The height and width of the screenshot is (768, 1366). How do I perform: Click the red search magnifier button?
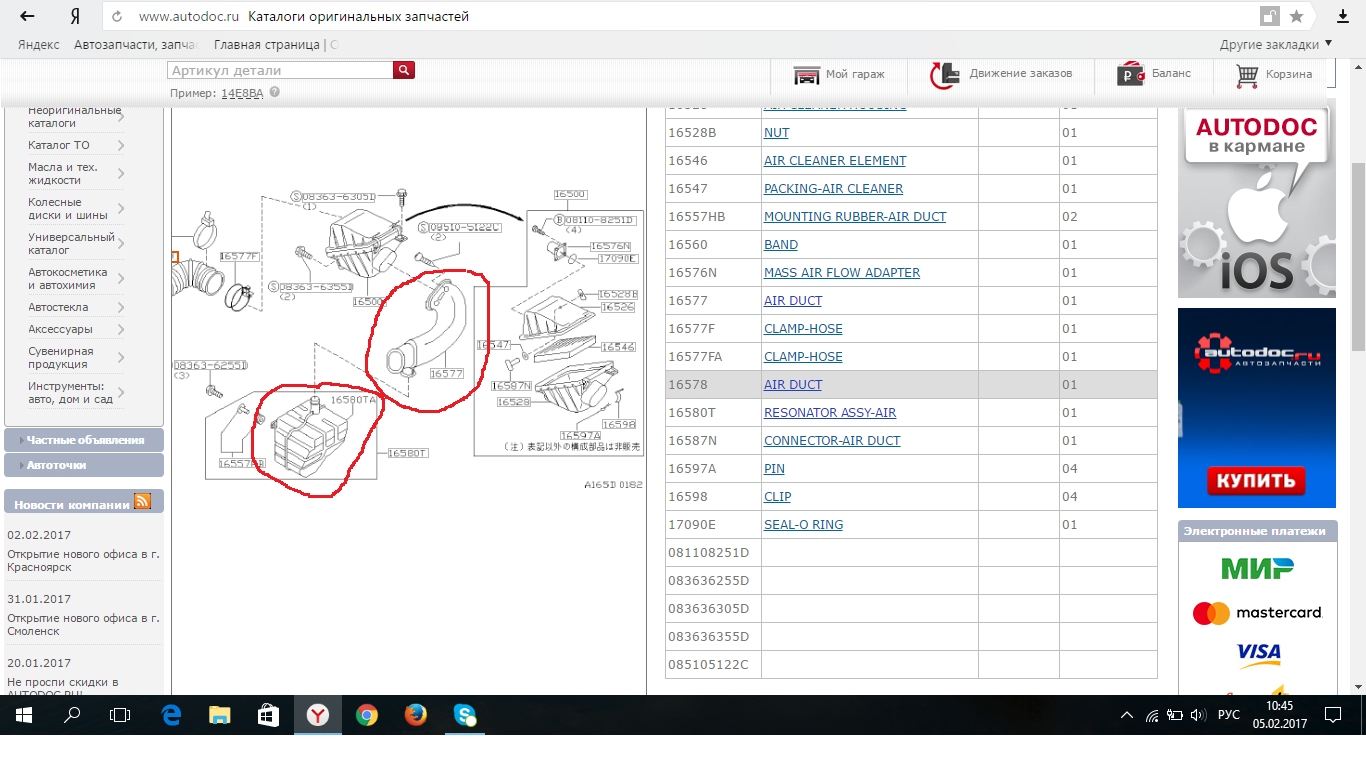404,70
